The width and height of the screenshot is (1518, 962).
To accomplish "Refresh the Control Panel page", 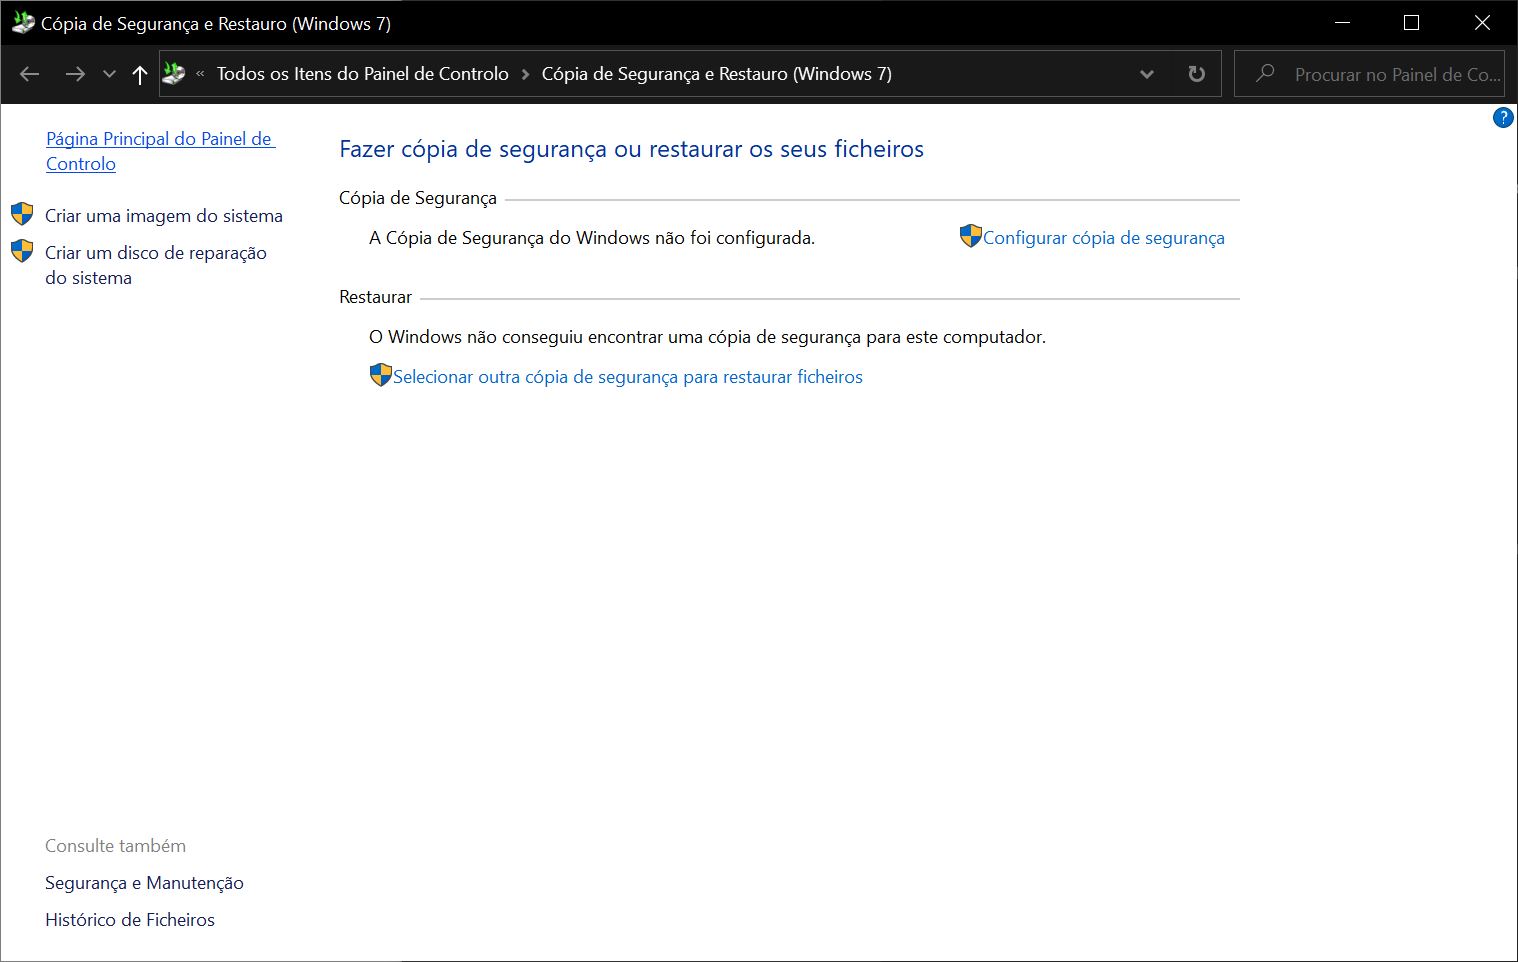I will pyautogui.click(x=1196, y=74).
